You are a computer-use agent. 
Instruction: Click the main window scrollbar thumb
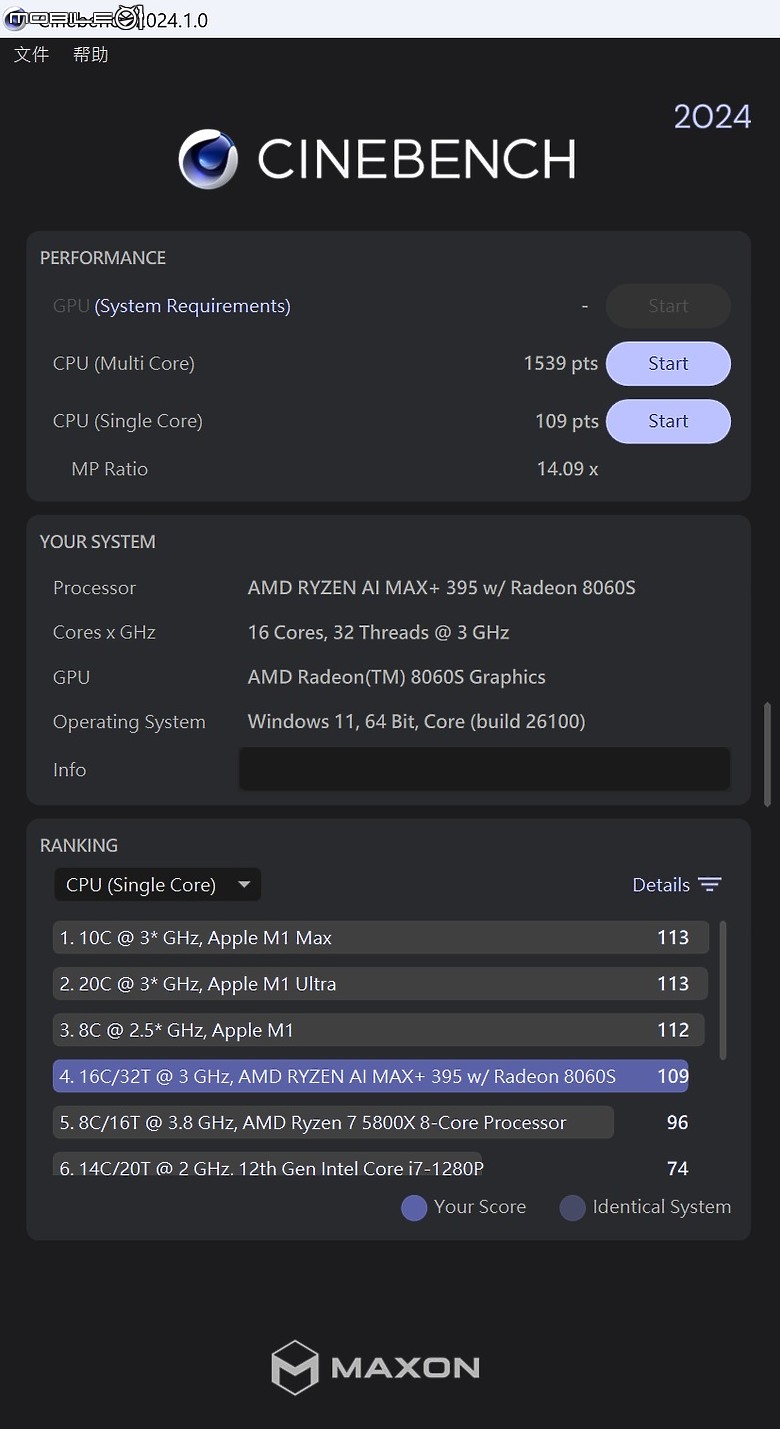click(x=768, y=754)
